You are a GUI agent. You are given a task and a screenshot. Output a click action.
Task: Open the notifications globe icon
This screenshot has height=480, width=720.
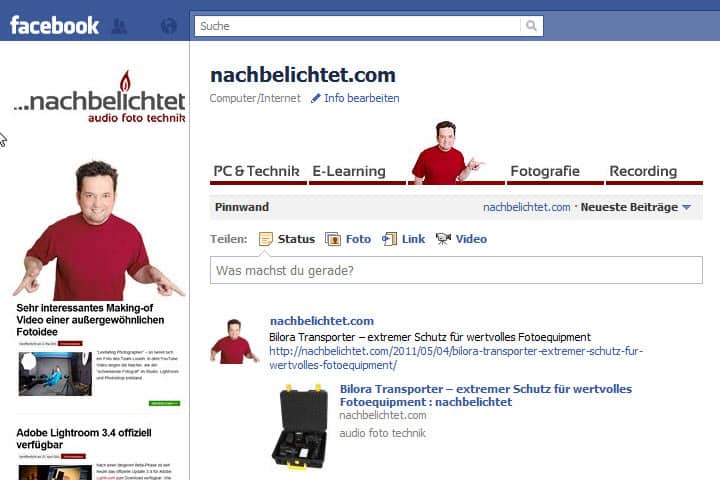169,26
